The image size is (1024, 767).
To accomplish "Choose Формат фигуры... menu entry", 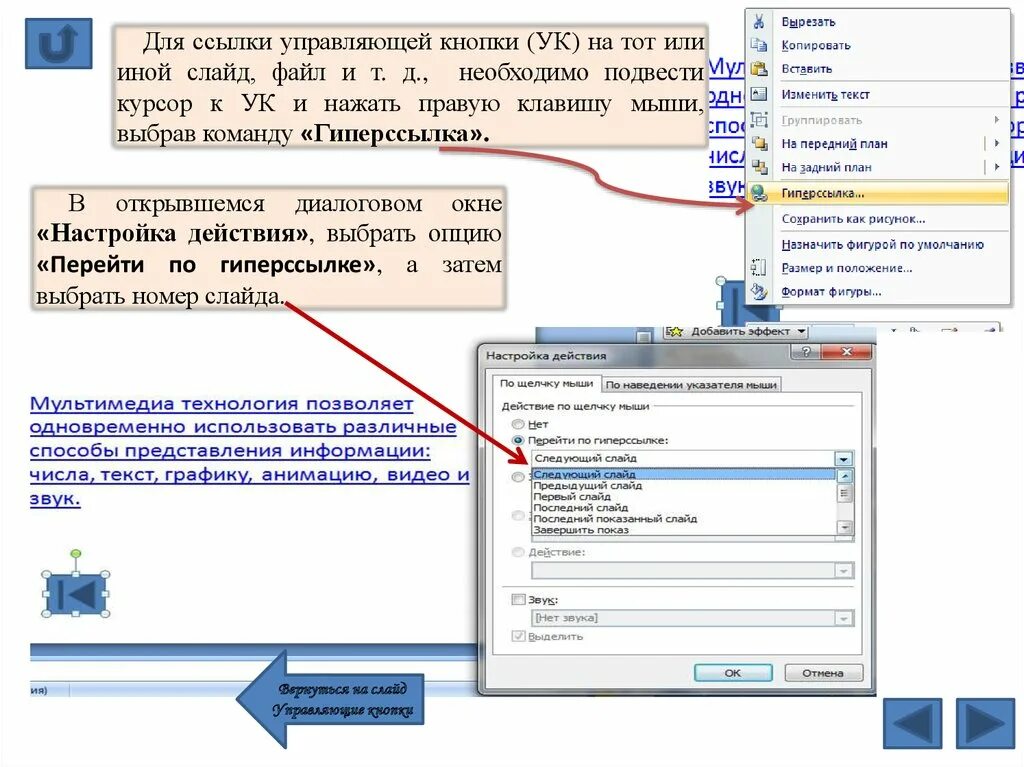I will pos(878,291).
